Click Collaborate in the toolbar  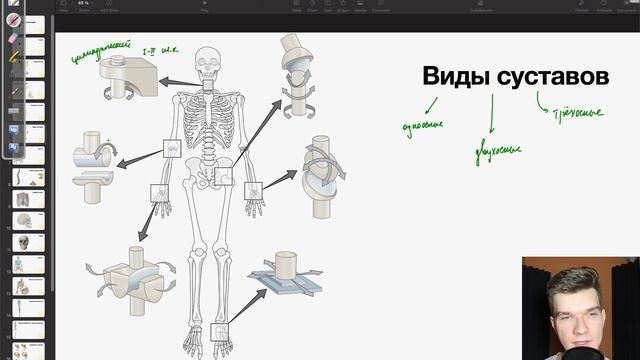tap(481, 5)
